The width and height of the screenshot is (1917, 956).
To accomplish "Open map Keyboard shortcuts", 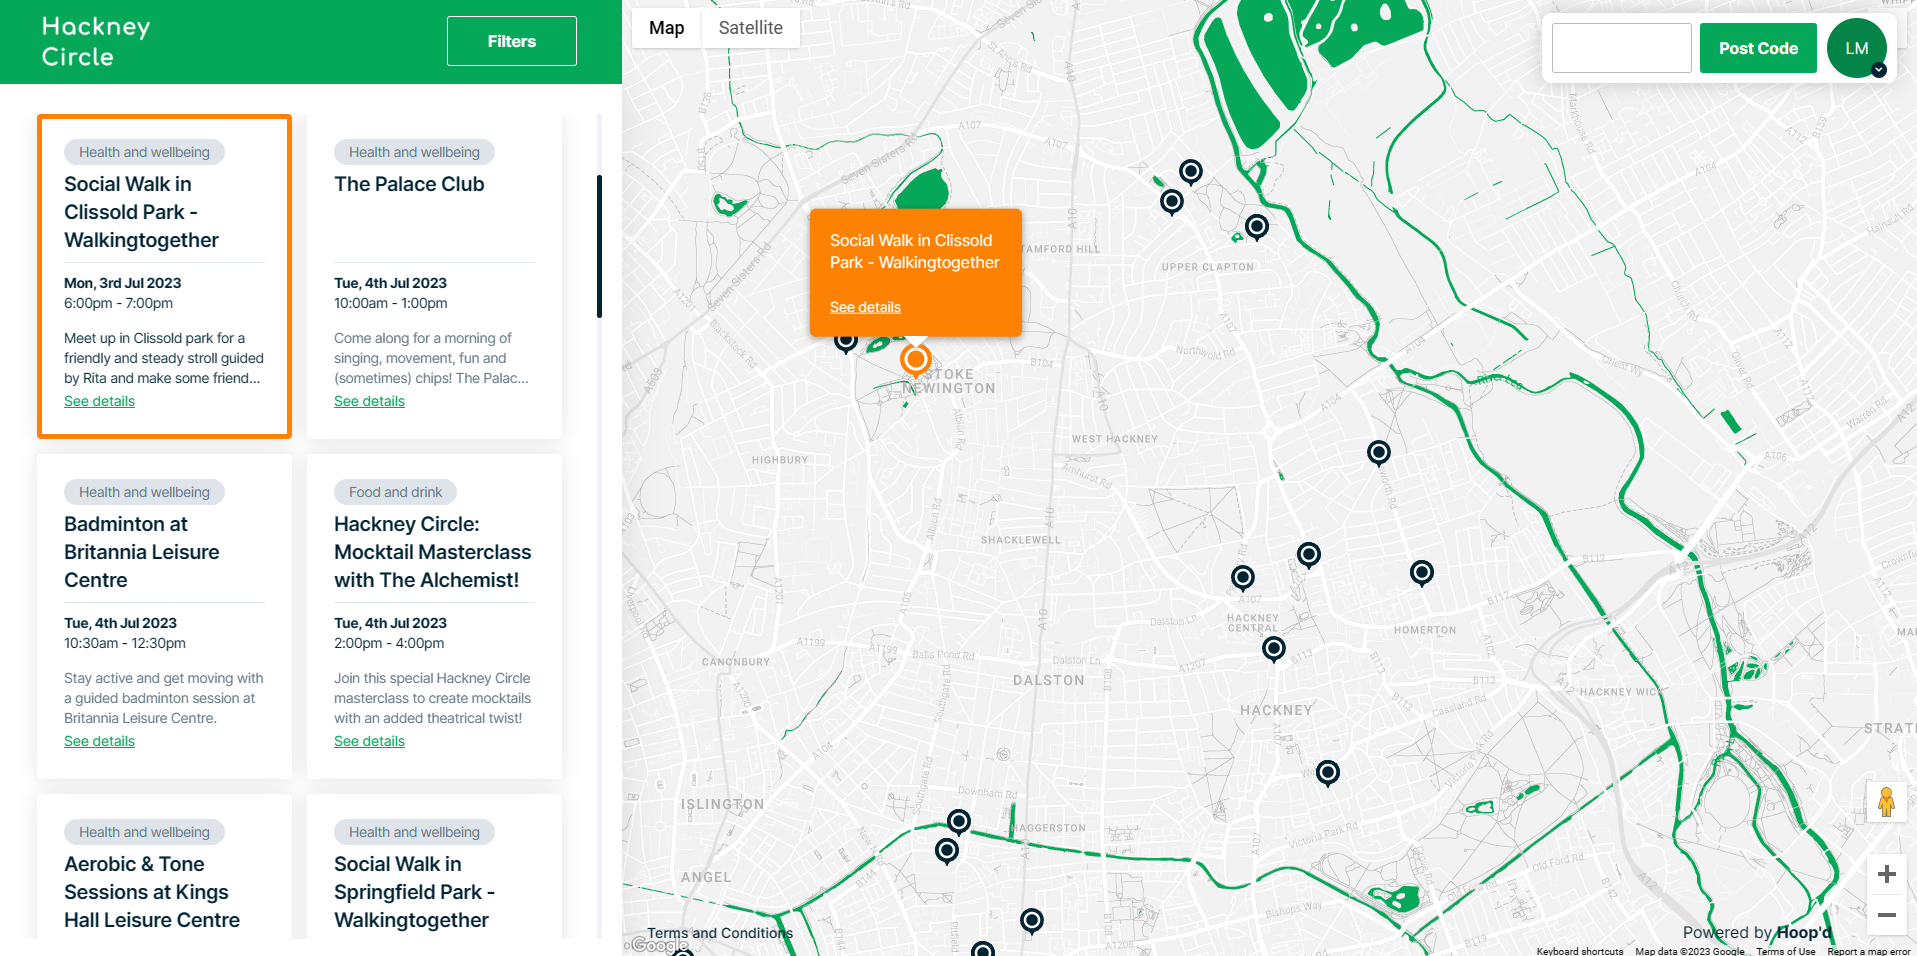I will click(x=1580, y=951).
